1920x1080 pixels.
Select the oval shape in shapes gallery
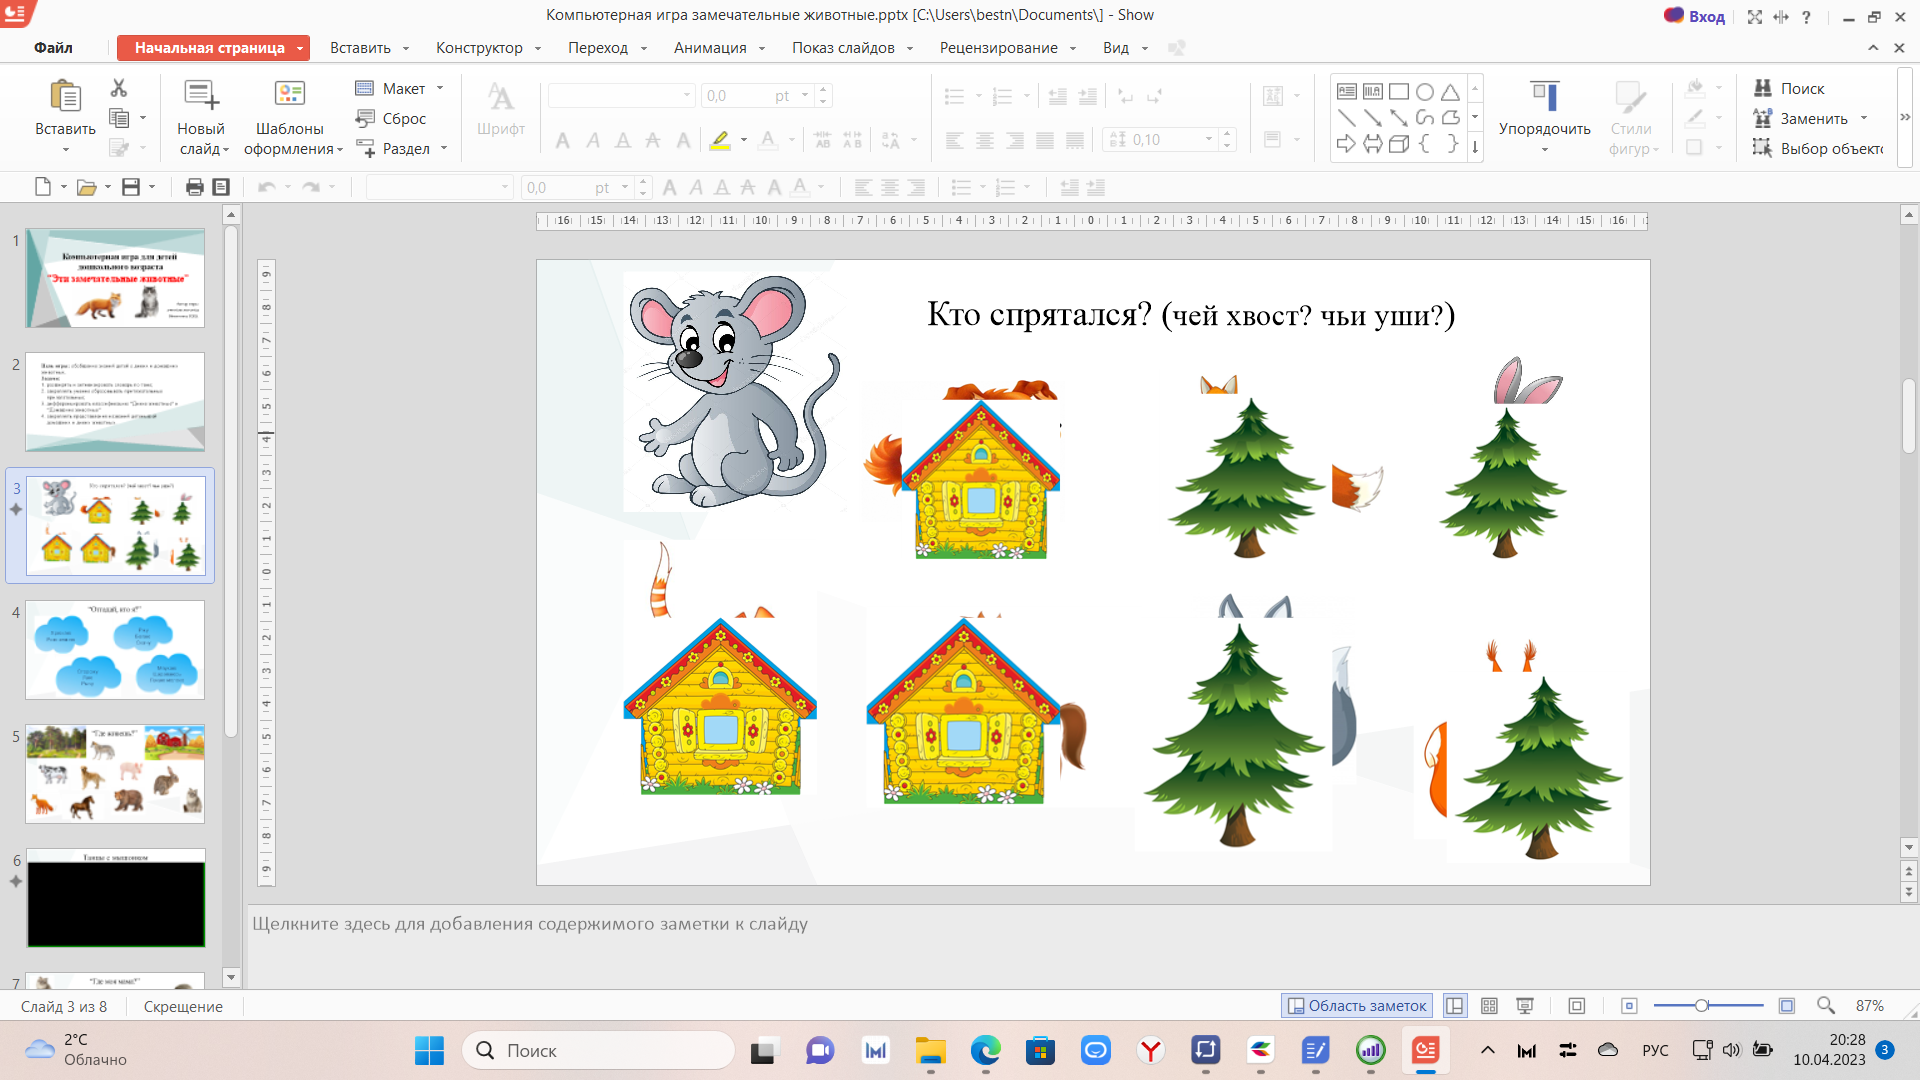[x=1424, y=92]
